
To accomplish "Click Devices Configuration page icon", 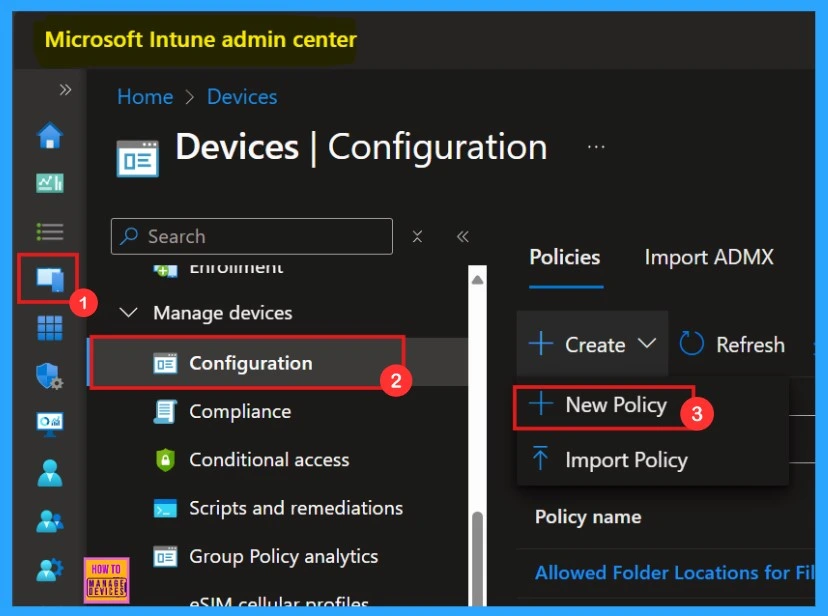I will (137, 158).
